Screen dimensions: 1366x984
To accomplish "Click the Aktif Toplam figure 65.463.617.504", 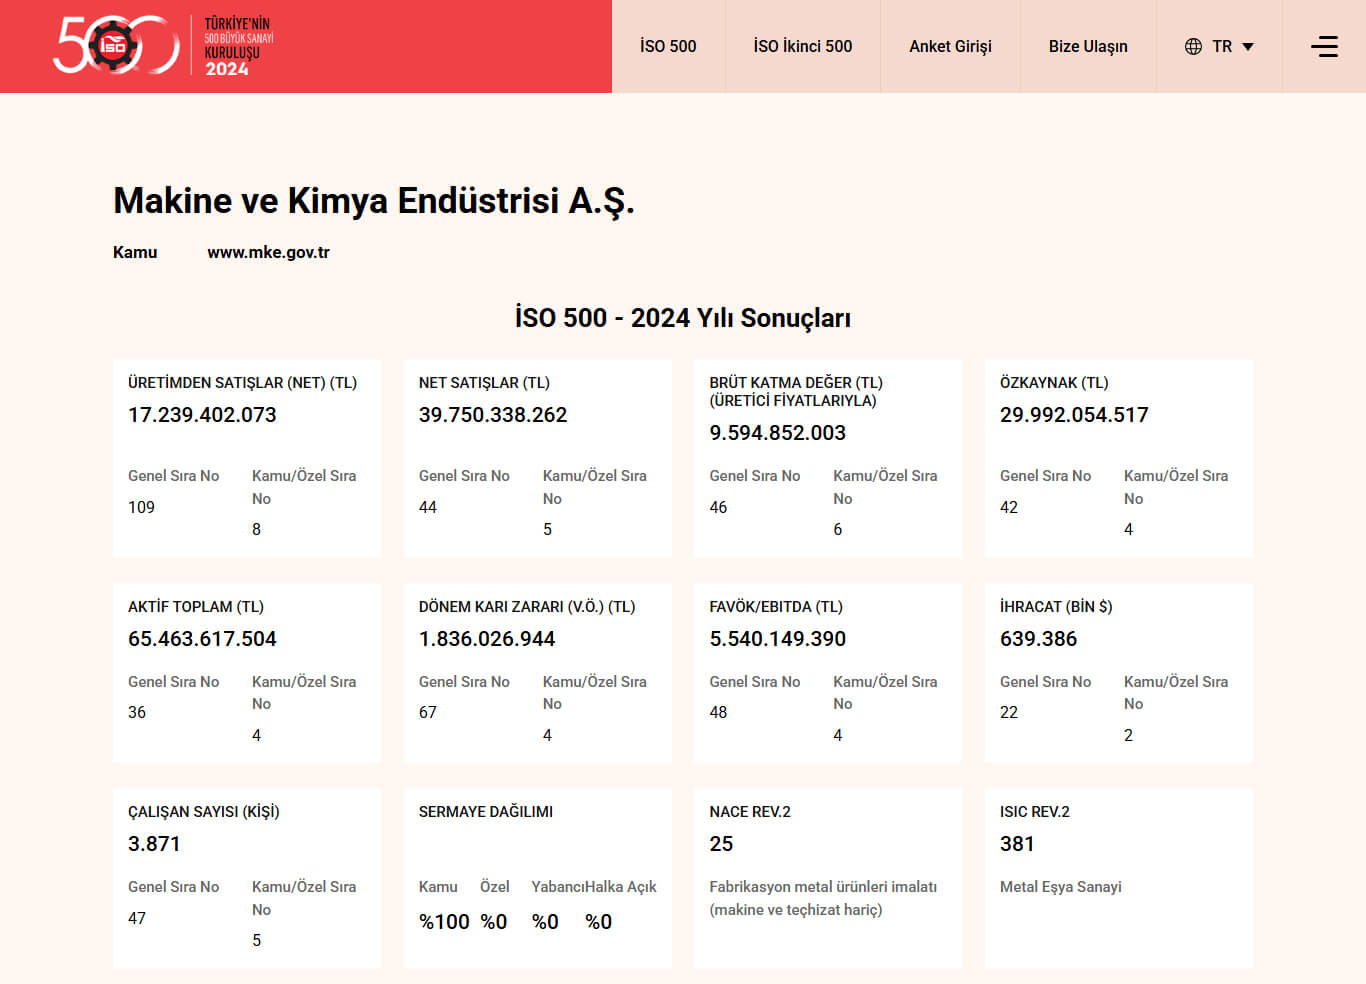I will pyautogui.click(x=202, y=639).
